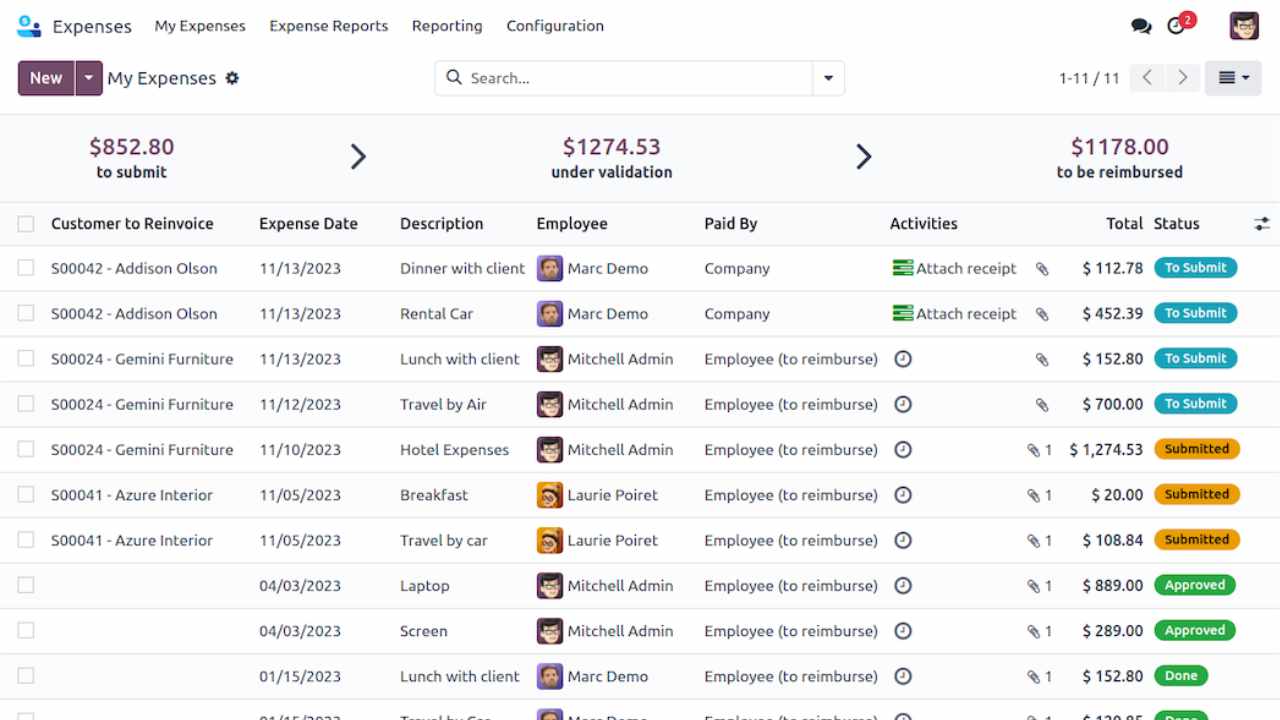Open the list view switcher dropdown

click(x=1233, y=78)
